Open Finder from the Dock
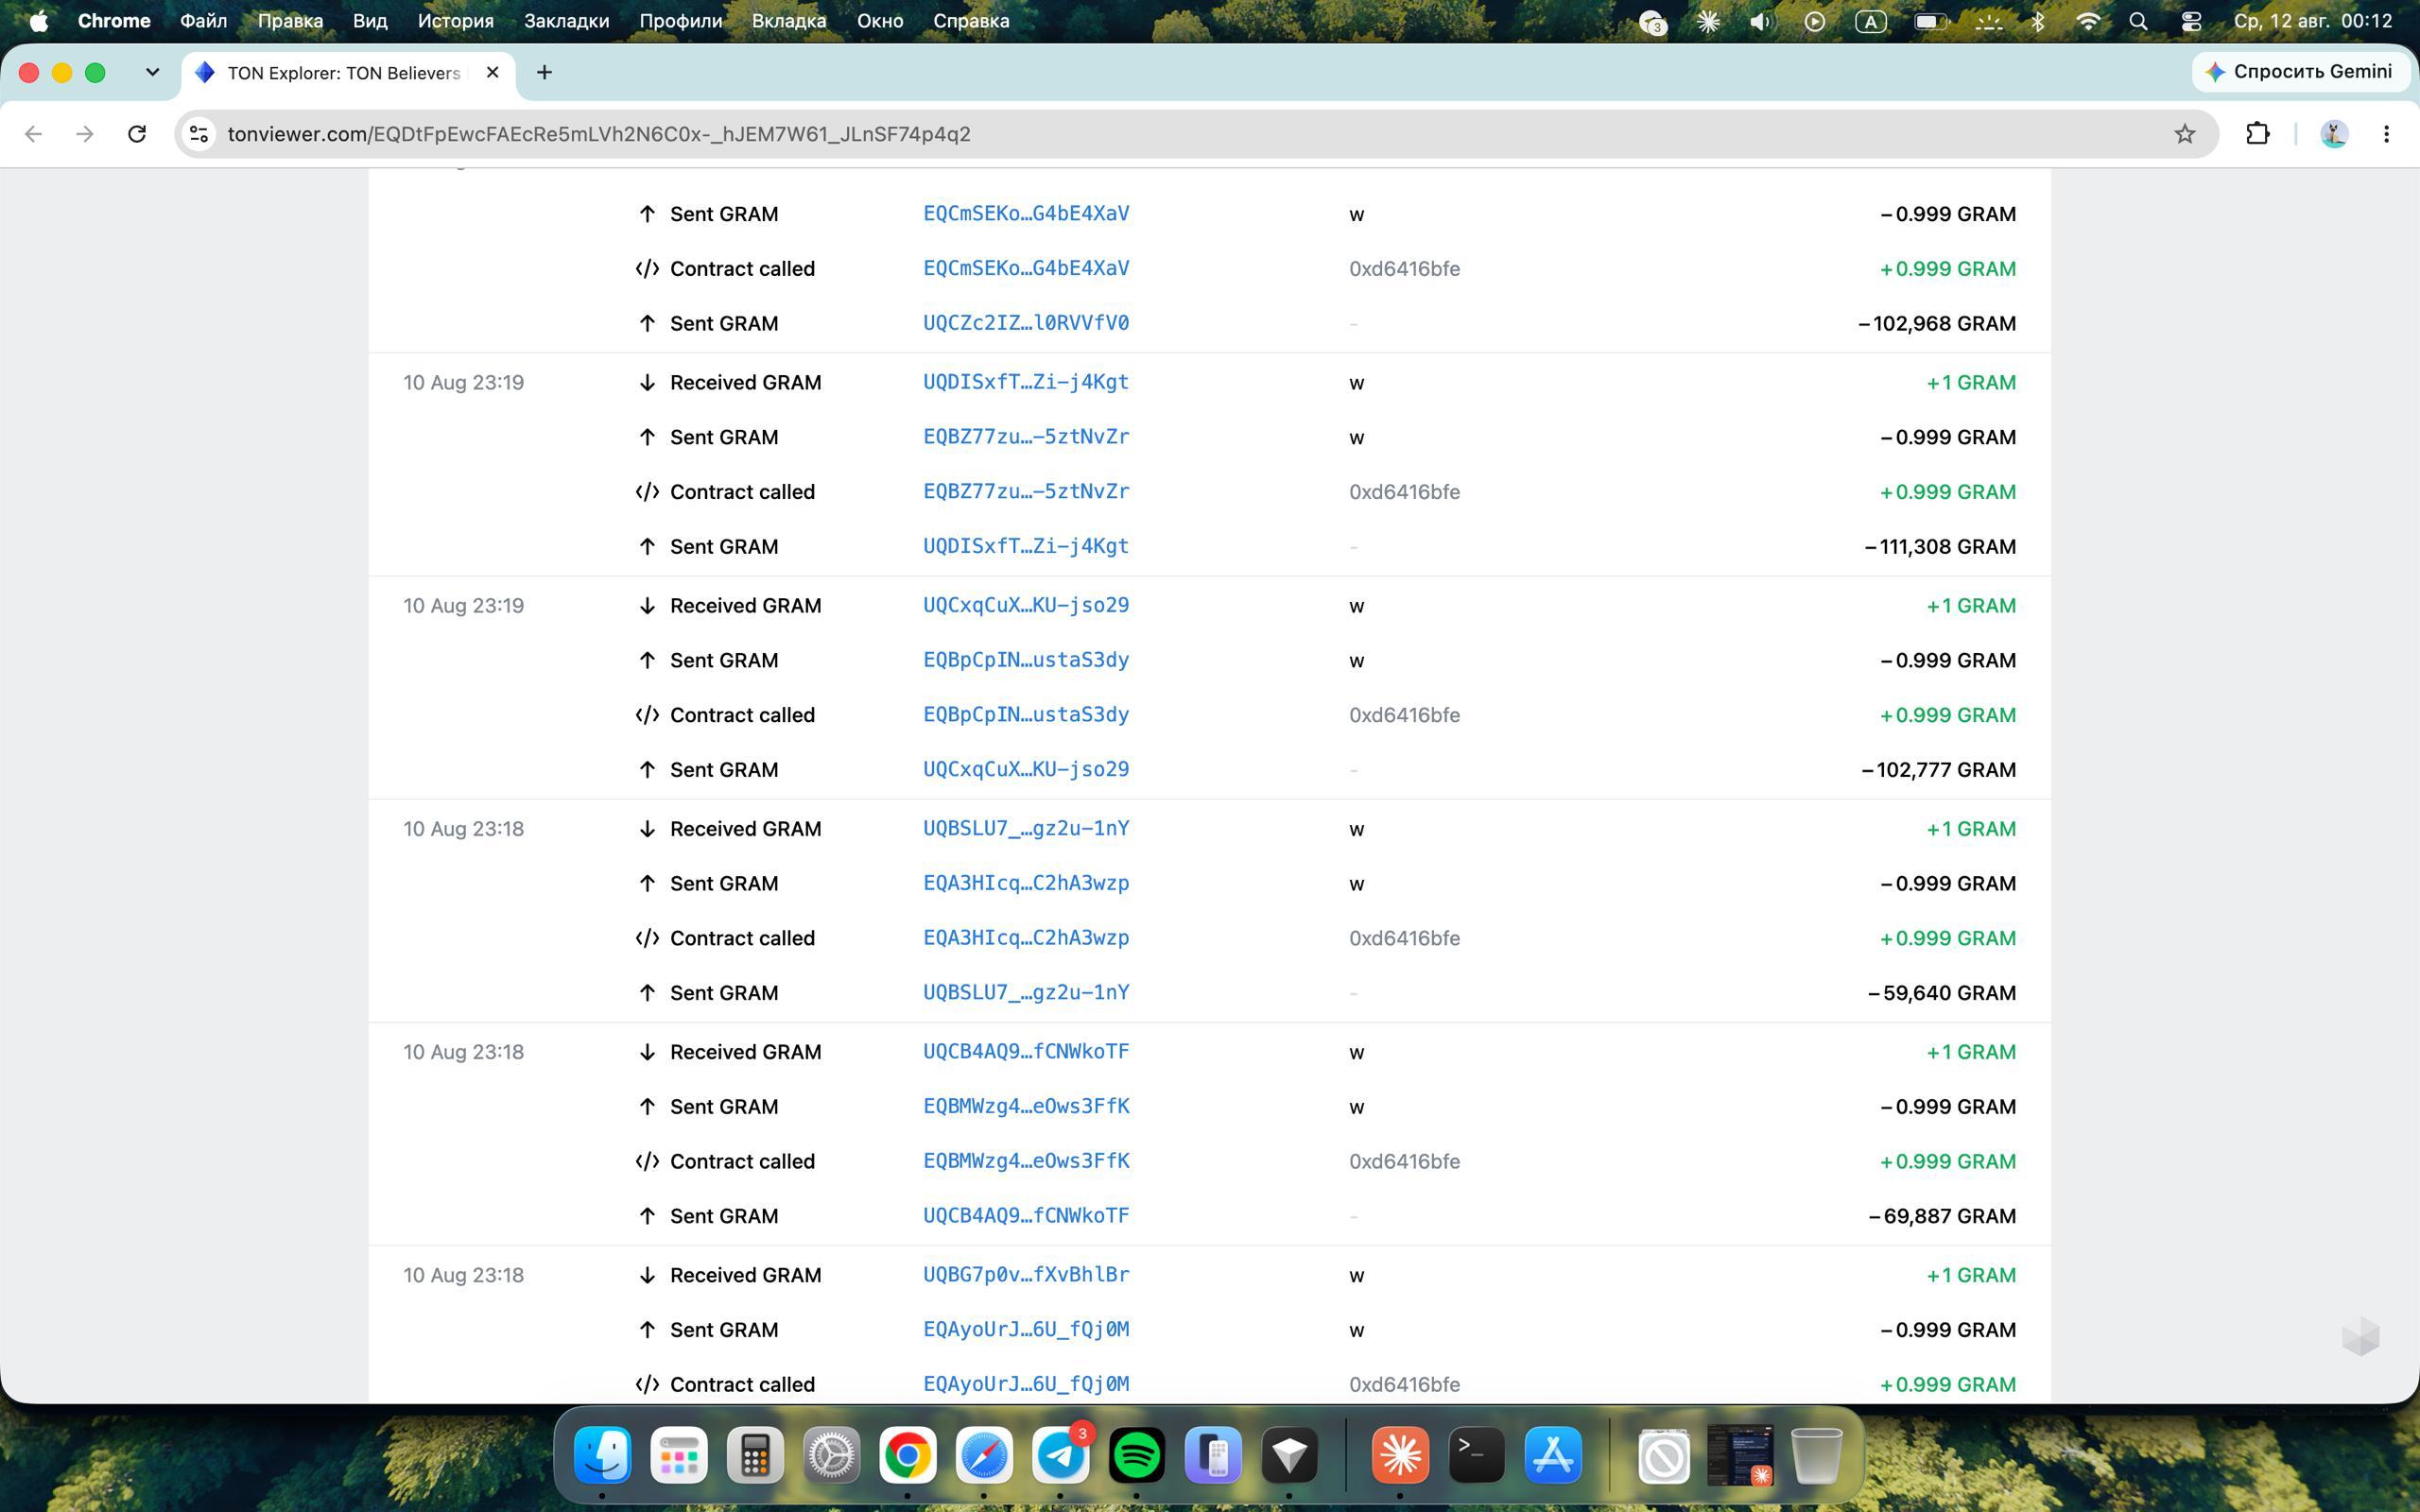The image size is (2420, 1512). click(x=602, y=1455)
